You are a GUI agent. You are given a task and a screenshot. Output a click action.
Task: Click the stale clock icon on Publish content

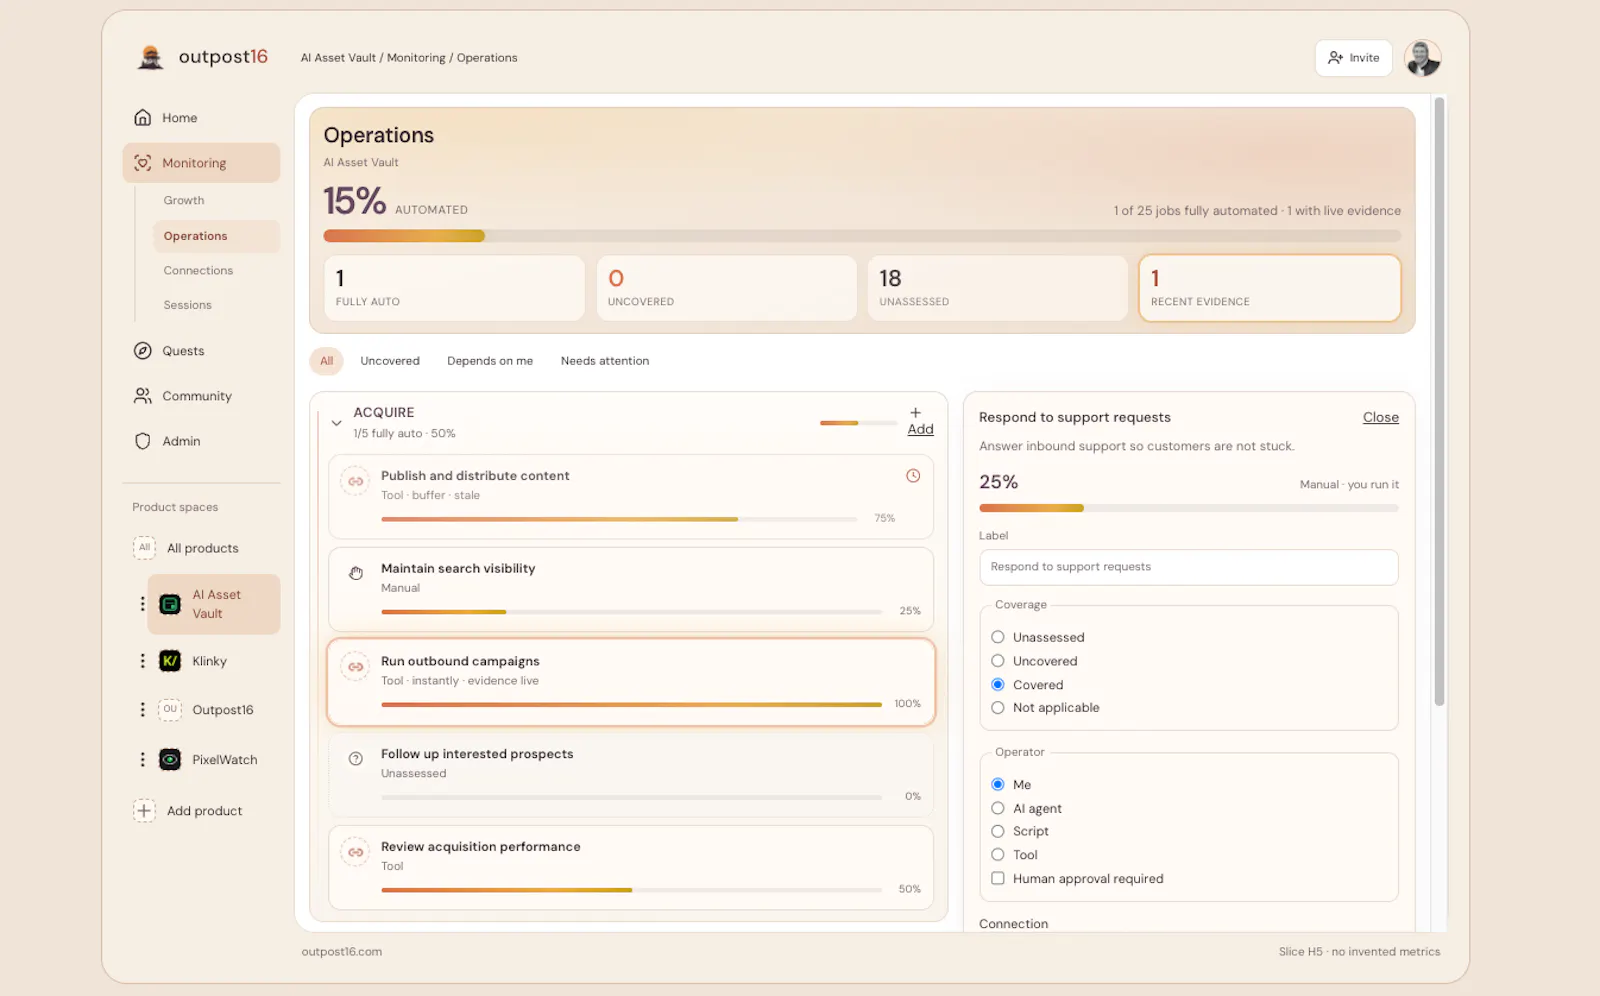coord(913,476)
